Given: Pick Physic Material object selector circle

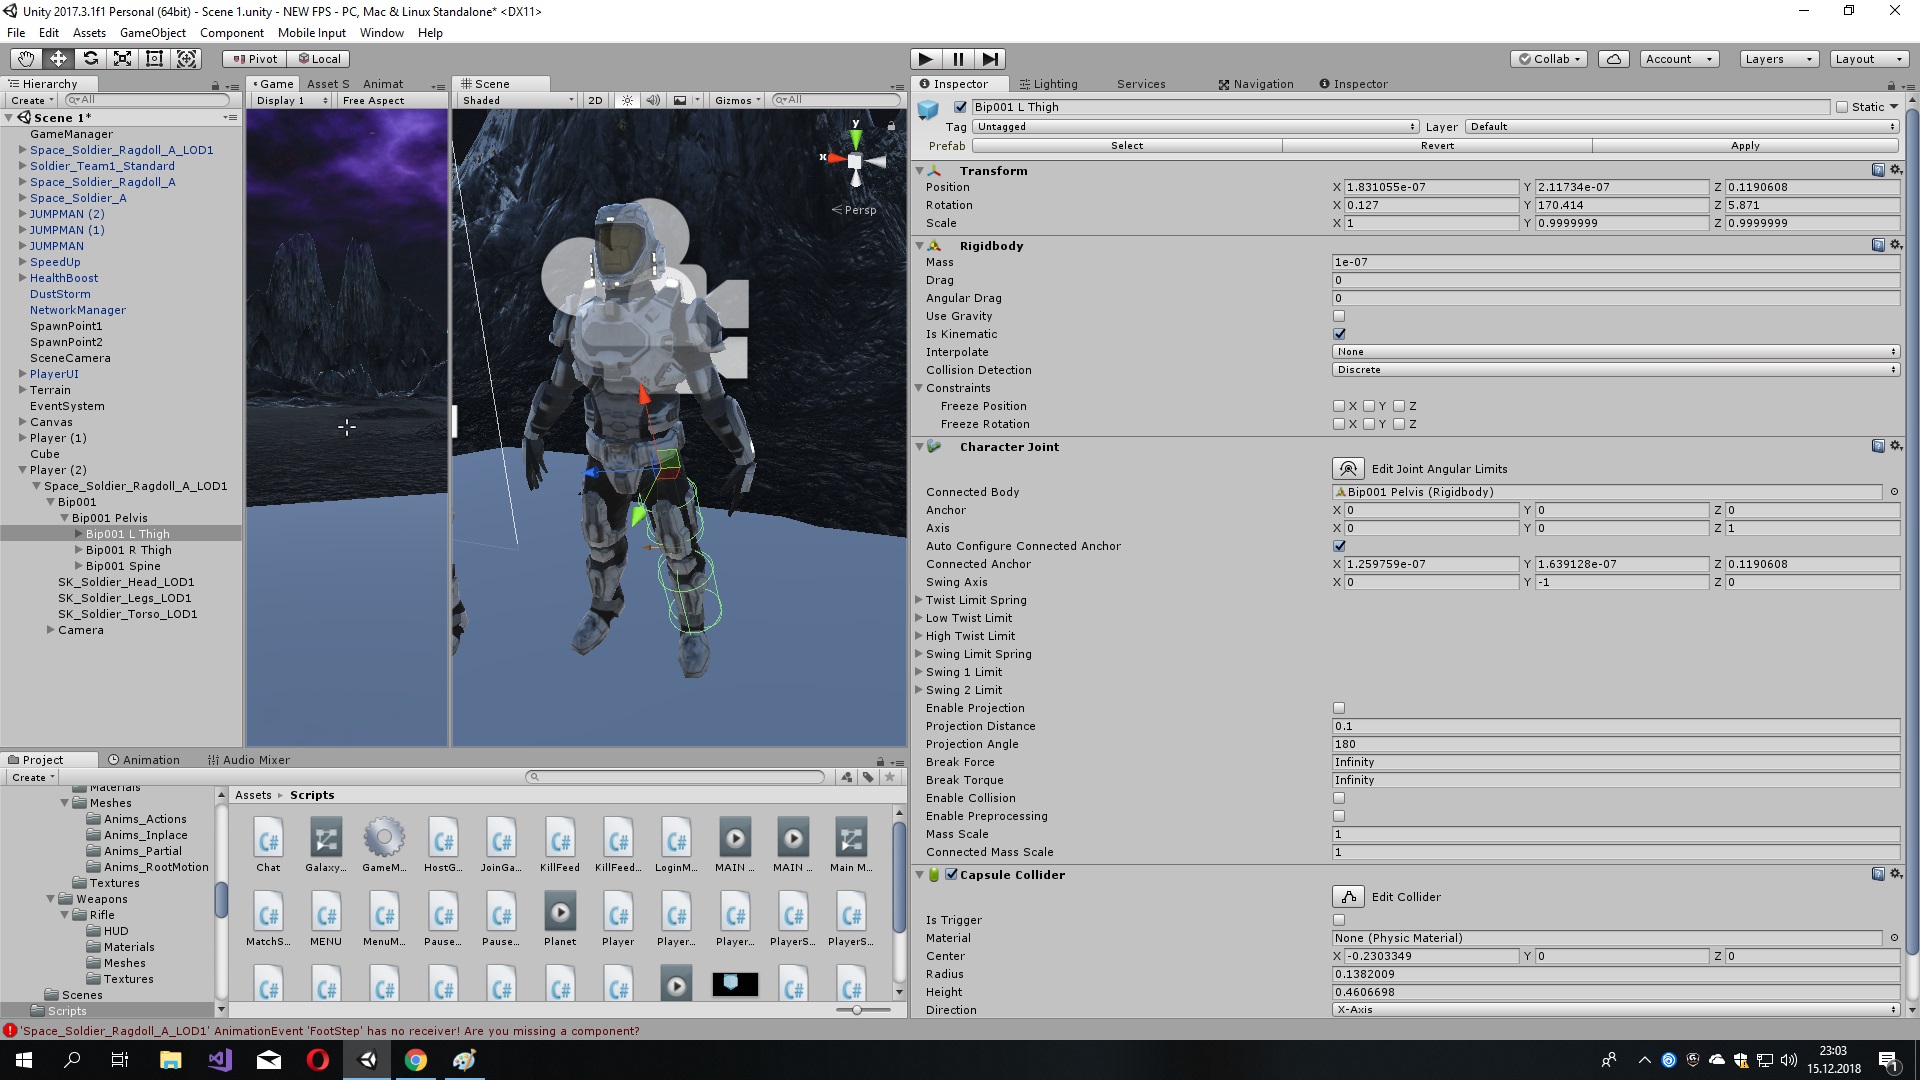Looking at the screenshot, I should pos(1894,938).
